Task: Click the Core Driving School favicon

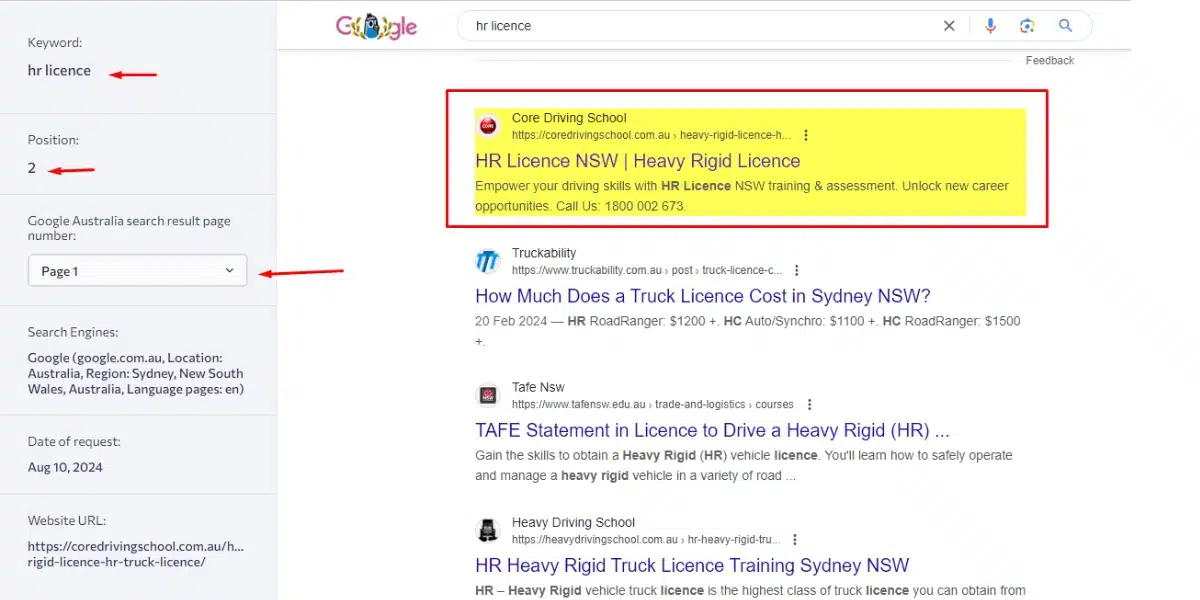Action: click(x=488, y=126)
